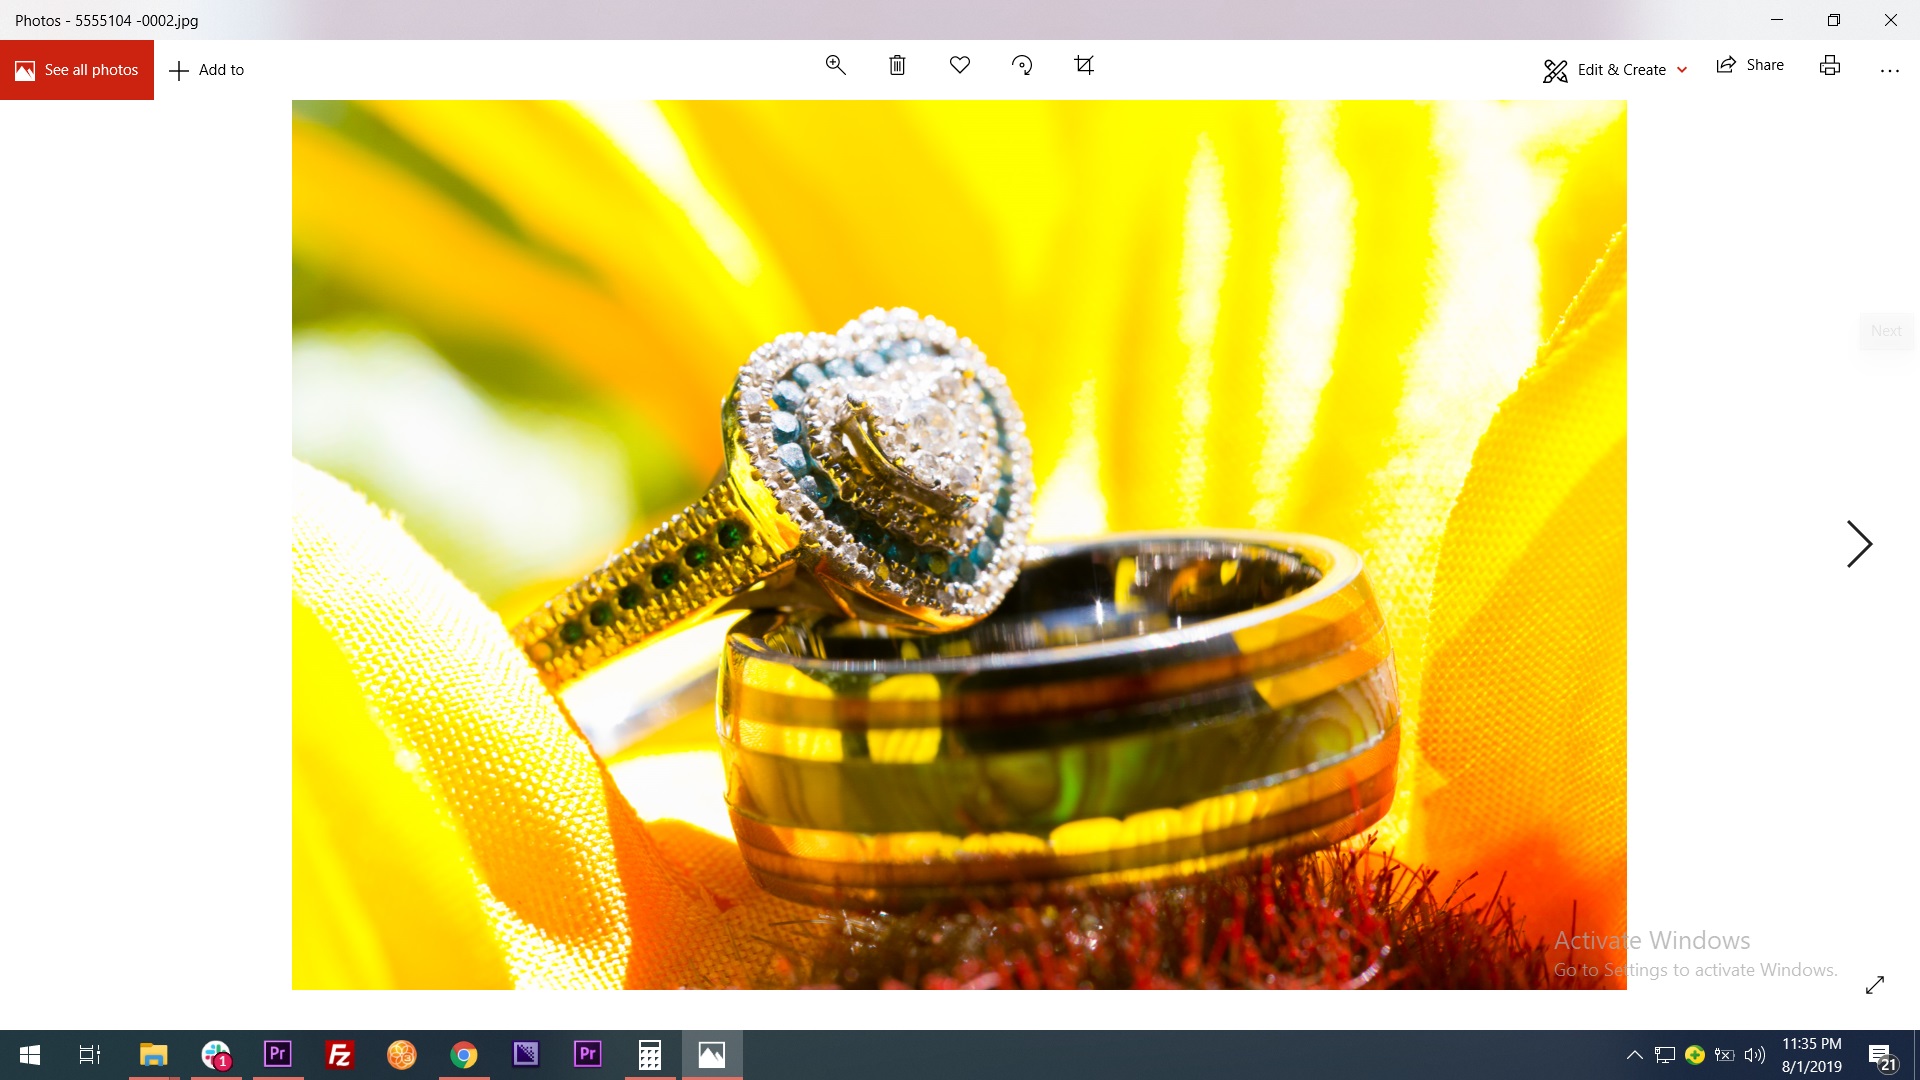
Task: Open FileZilla from the taskbar
Action: [x=340, y=1054]
